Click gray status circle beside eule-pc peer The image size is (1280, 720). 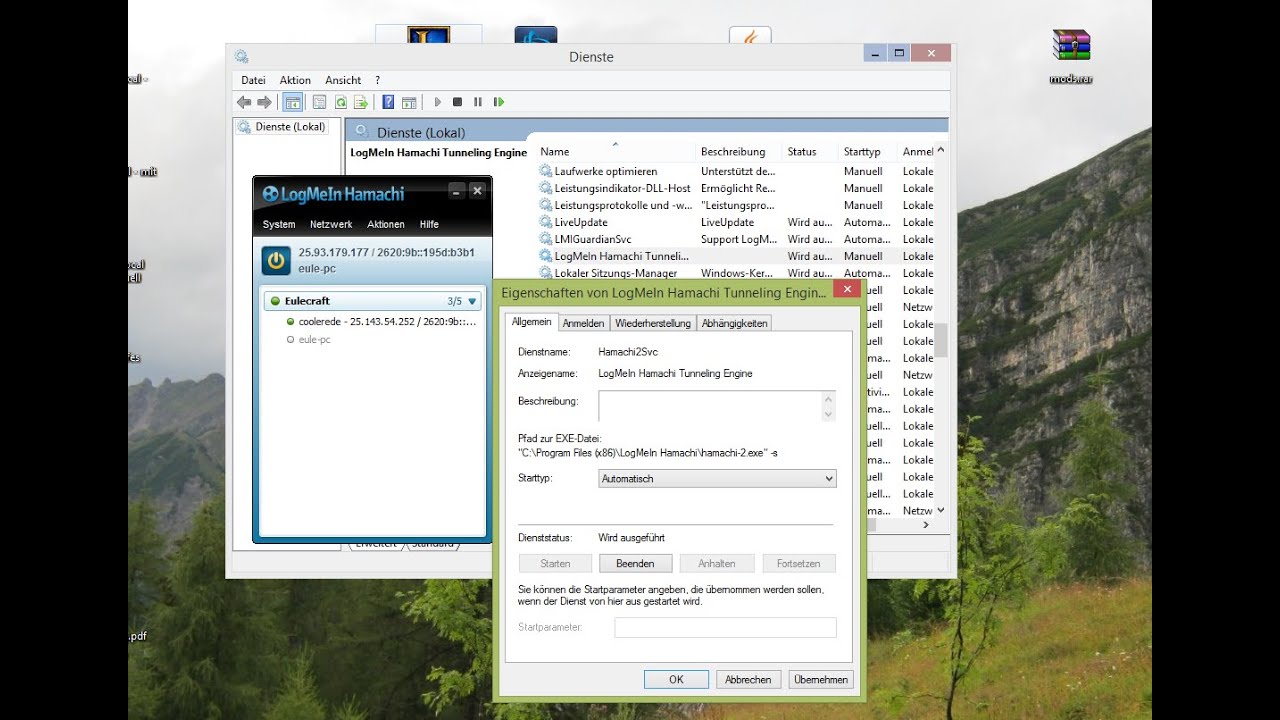click(290, 340)
